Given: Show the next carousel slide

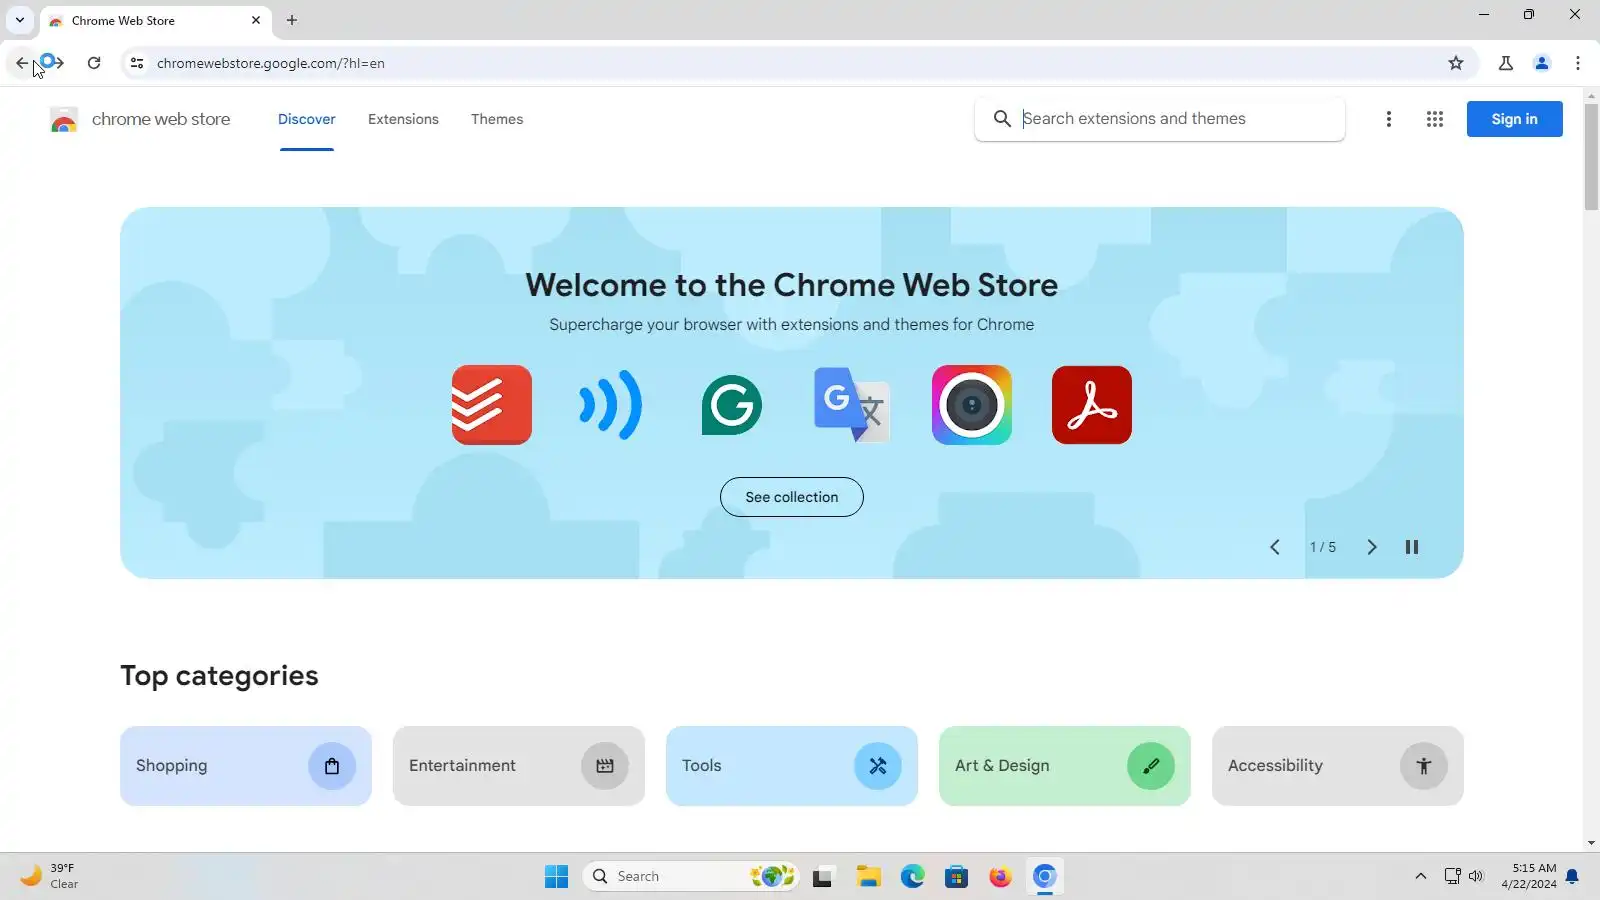Looking at the screenshot, I should coord(1372,547).
